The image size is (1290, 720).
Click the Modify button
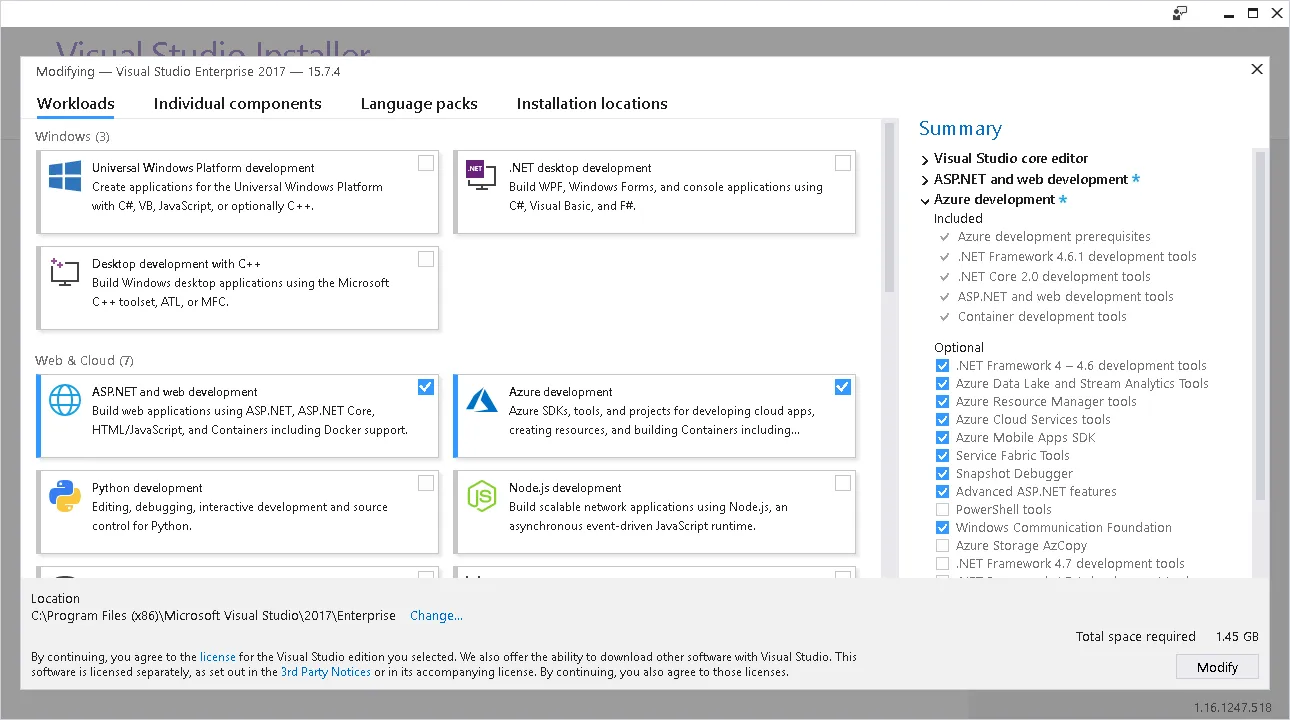1217,667
